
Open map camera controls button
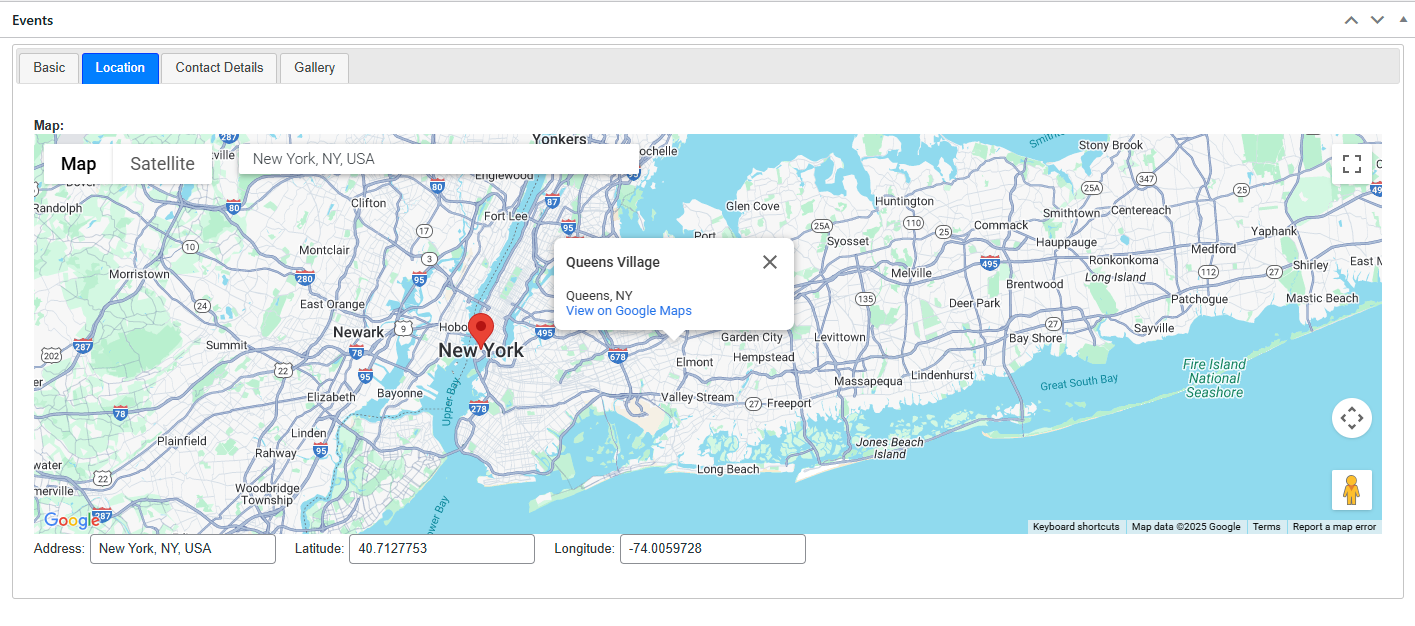(x=1351, y=418)
